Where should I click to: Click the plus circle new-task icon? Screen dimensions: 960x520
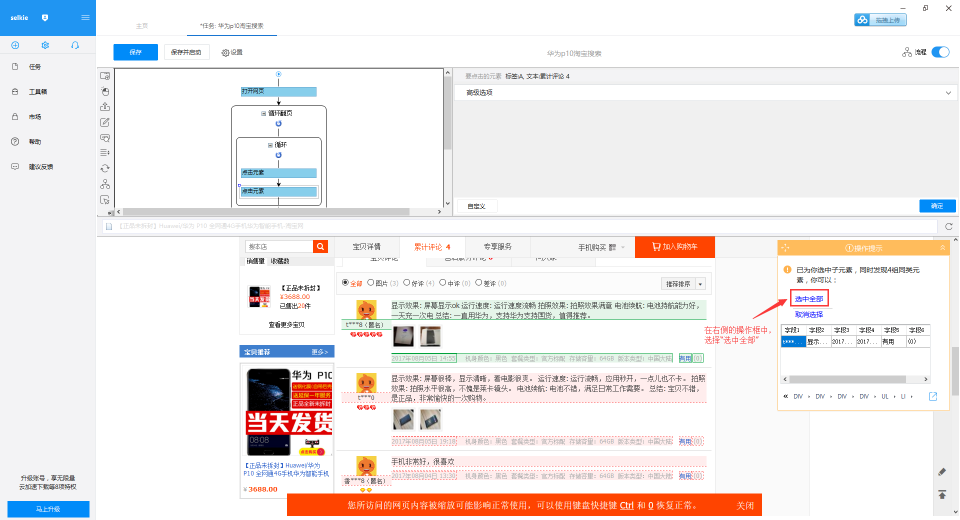click(15, 45)
